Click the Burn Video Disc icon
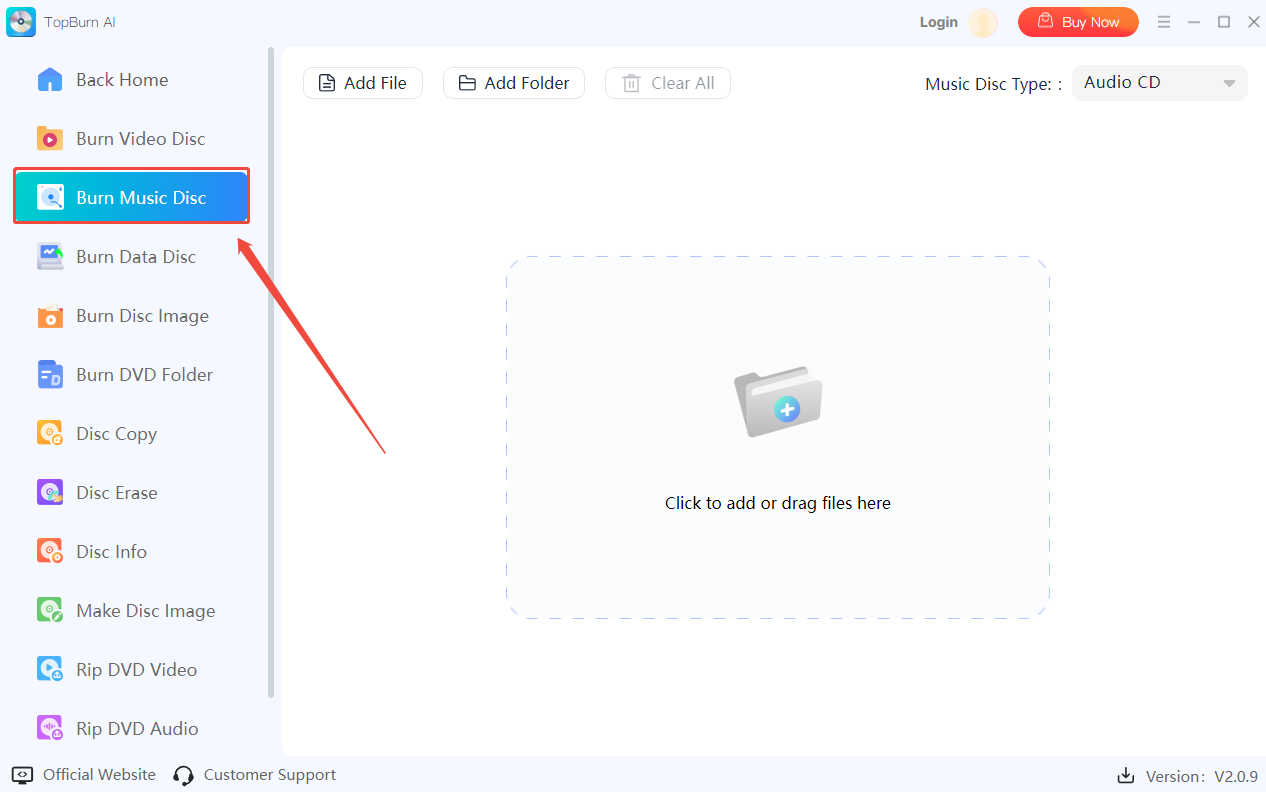The height and width of the screenshot is (792, 1266). pos(50,139)
